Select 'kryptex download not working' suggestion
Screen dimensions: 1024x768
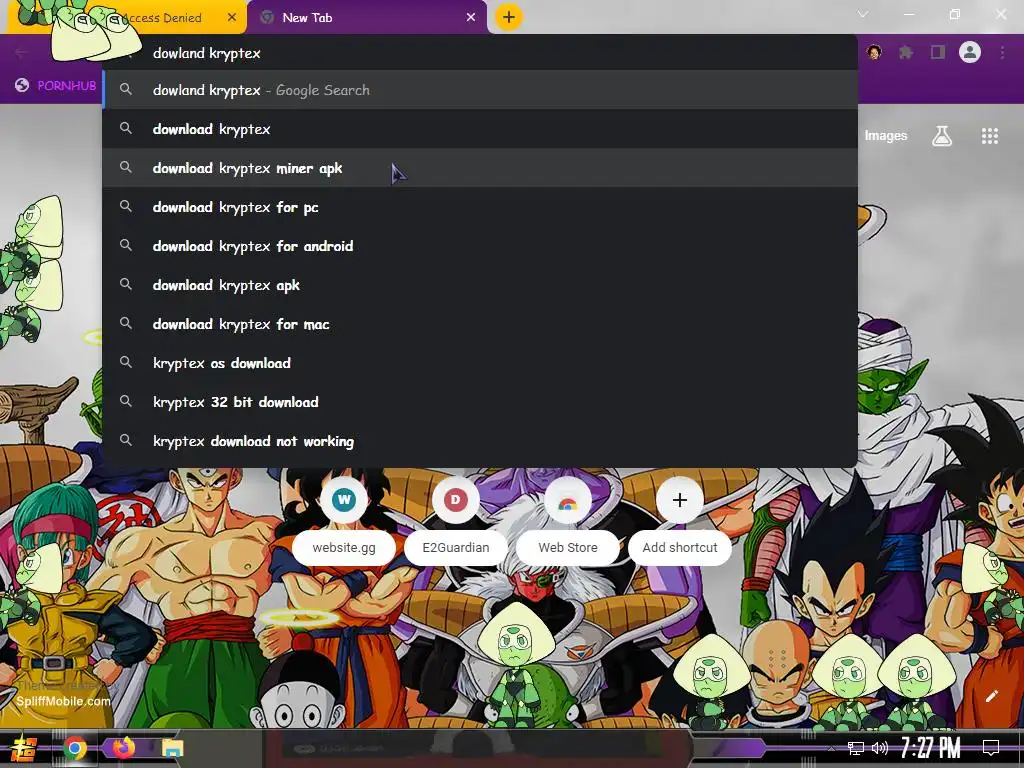(x=480, y=441)
